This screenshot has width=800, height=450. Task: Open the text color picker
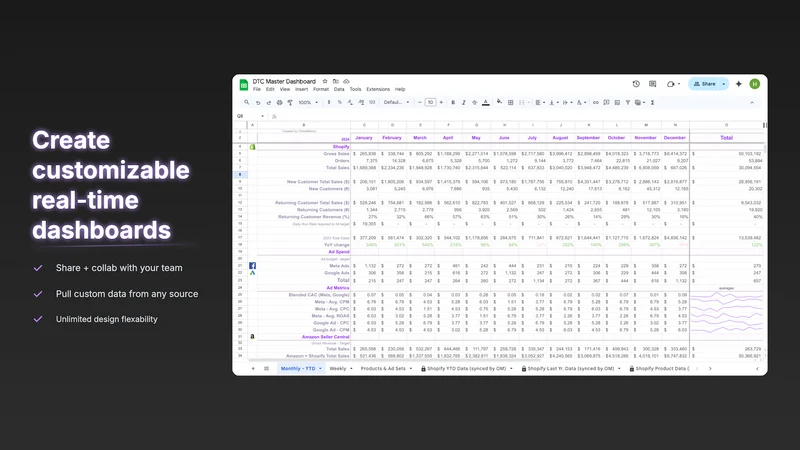[x=486, y=103]
